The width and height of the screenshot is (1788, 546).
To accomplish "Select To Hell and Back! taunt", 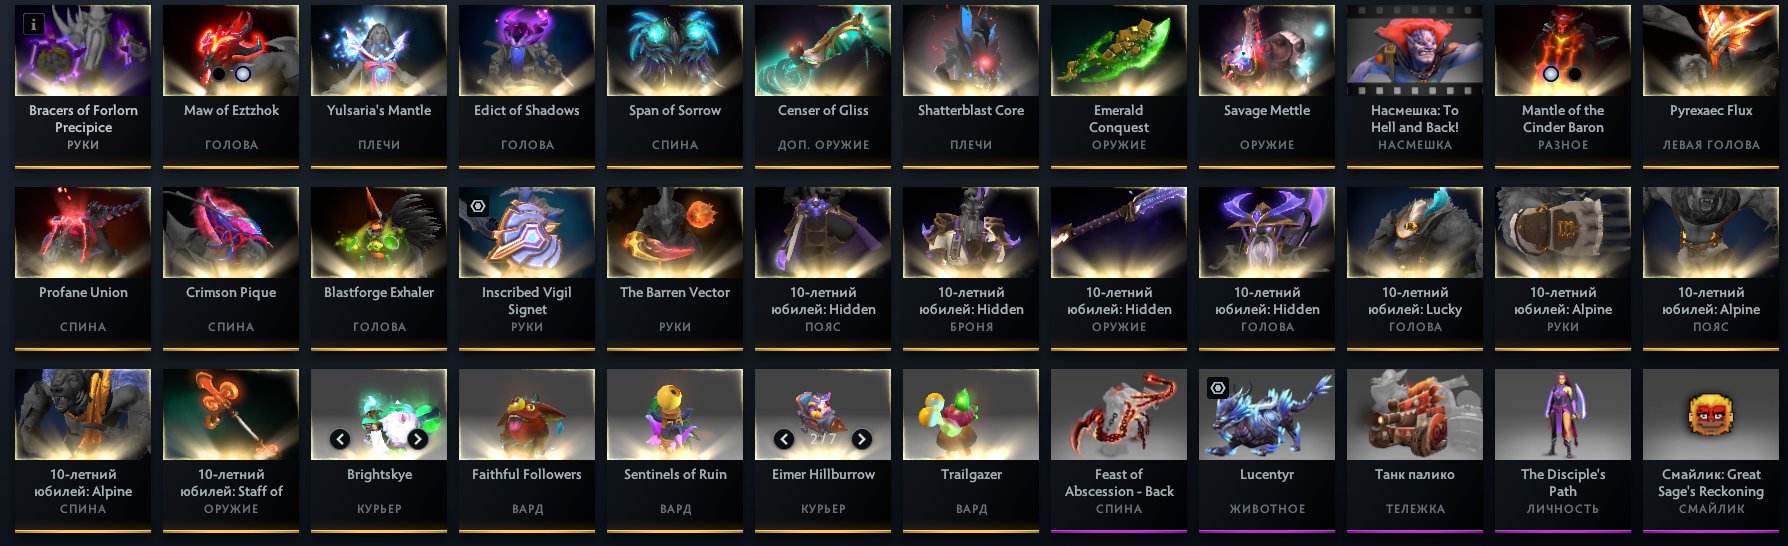I will 1415,86.
